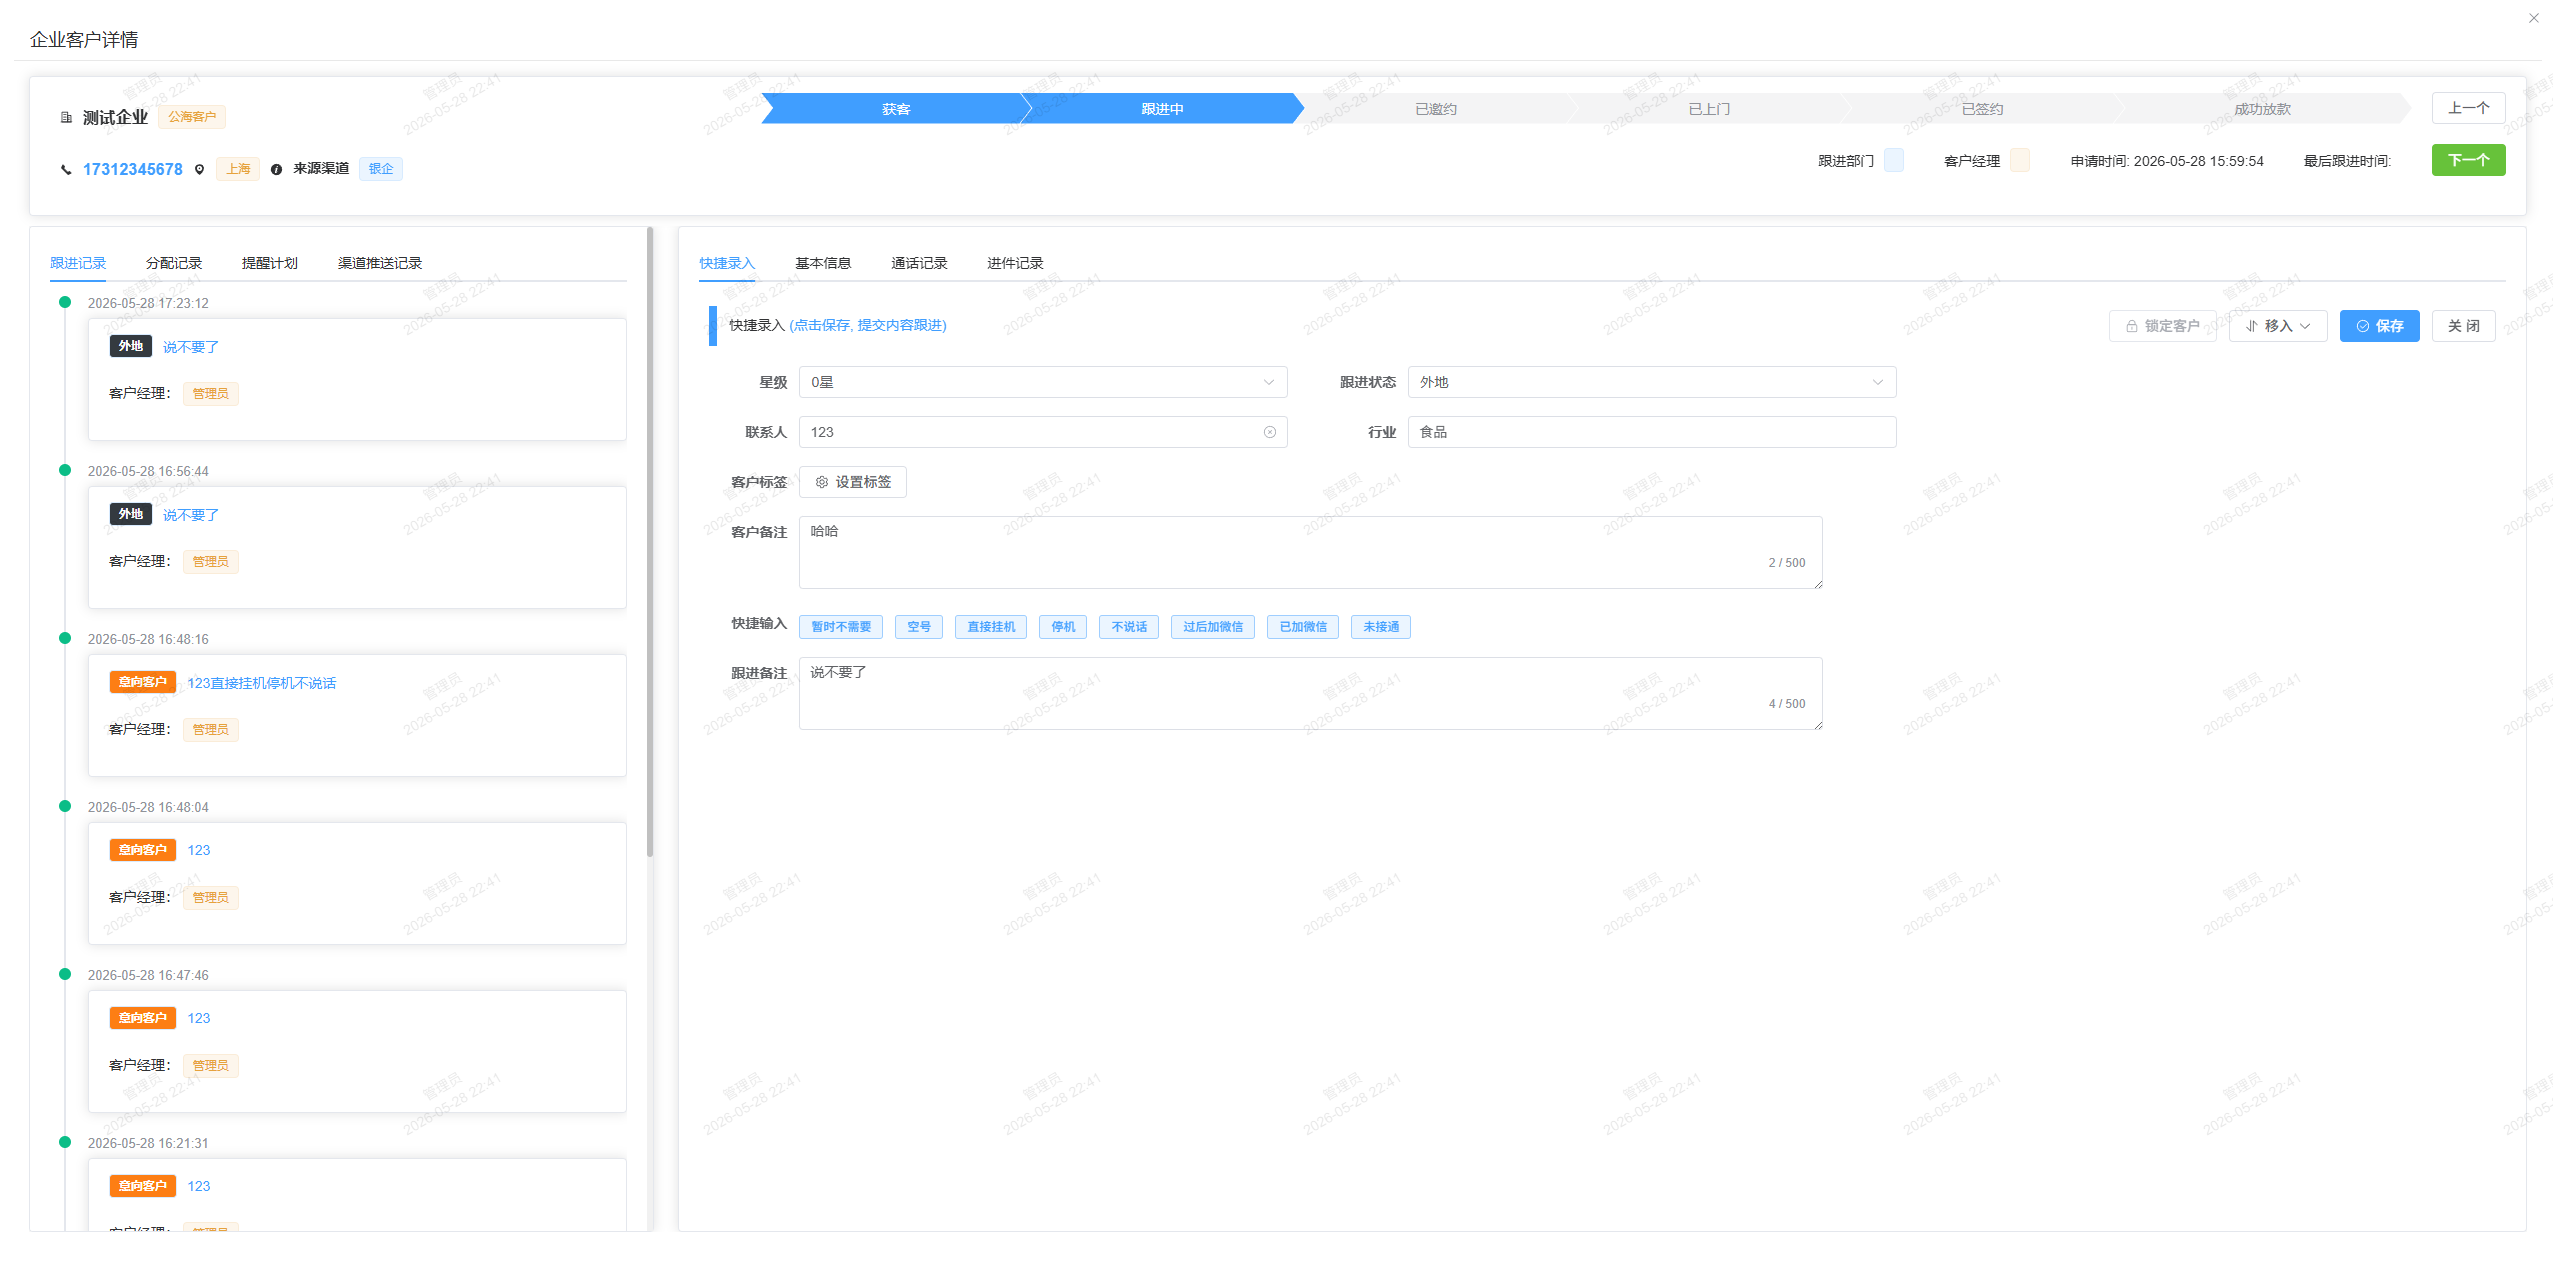Click the 上海 location tag
Viewport: 2553px width, 1263px height.
coord(238,169)
